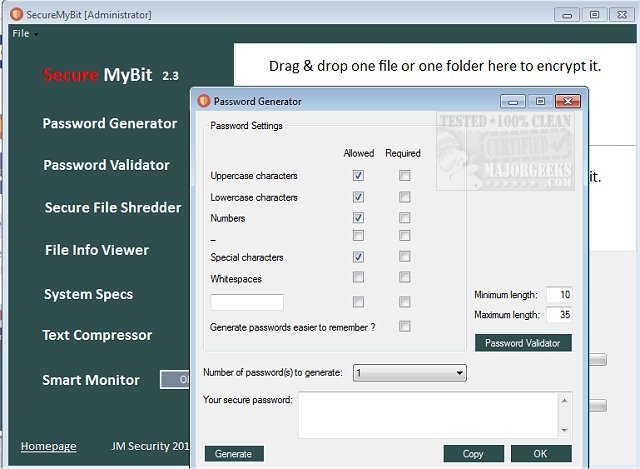640x469 pixels.
Task: Check Allowed for Whitespaces
Action: click(x=358, y=278)
